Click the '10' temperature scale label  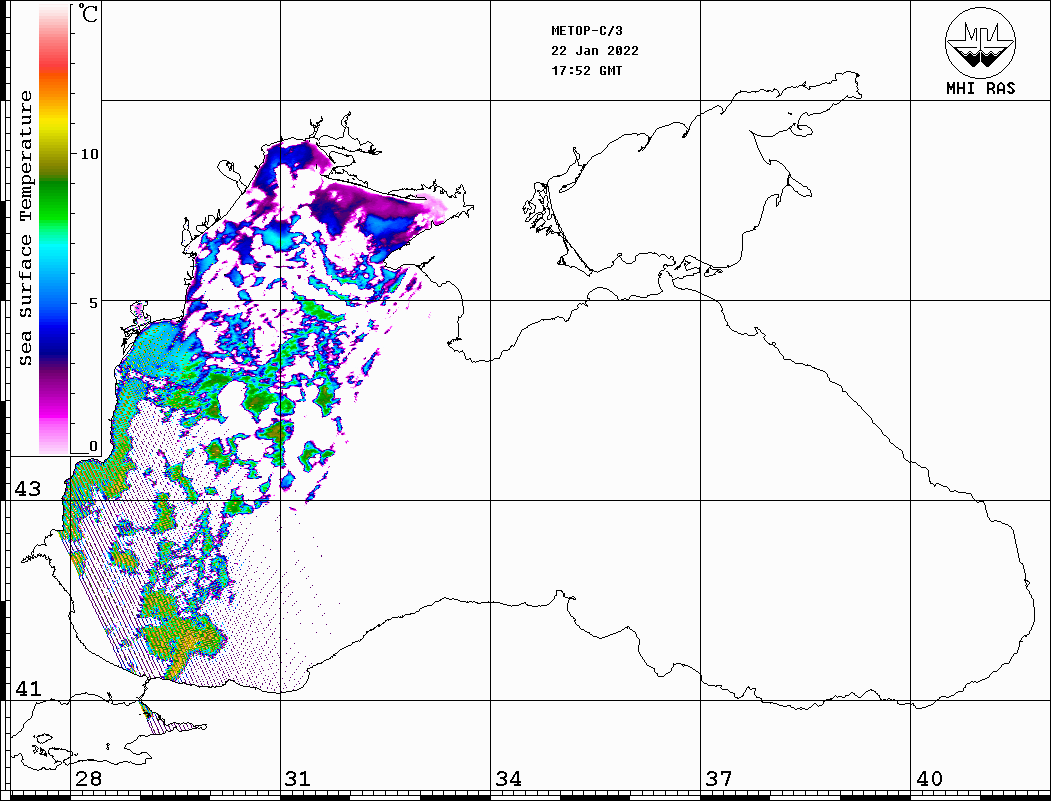(89, 154)
